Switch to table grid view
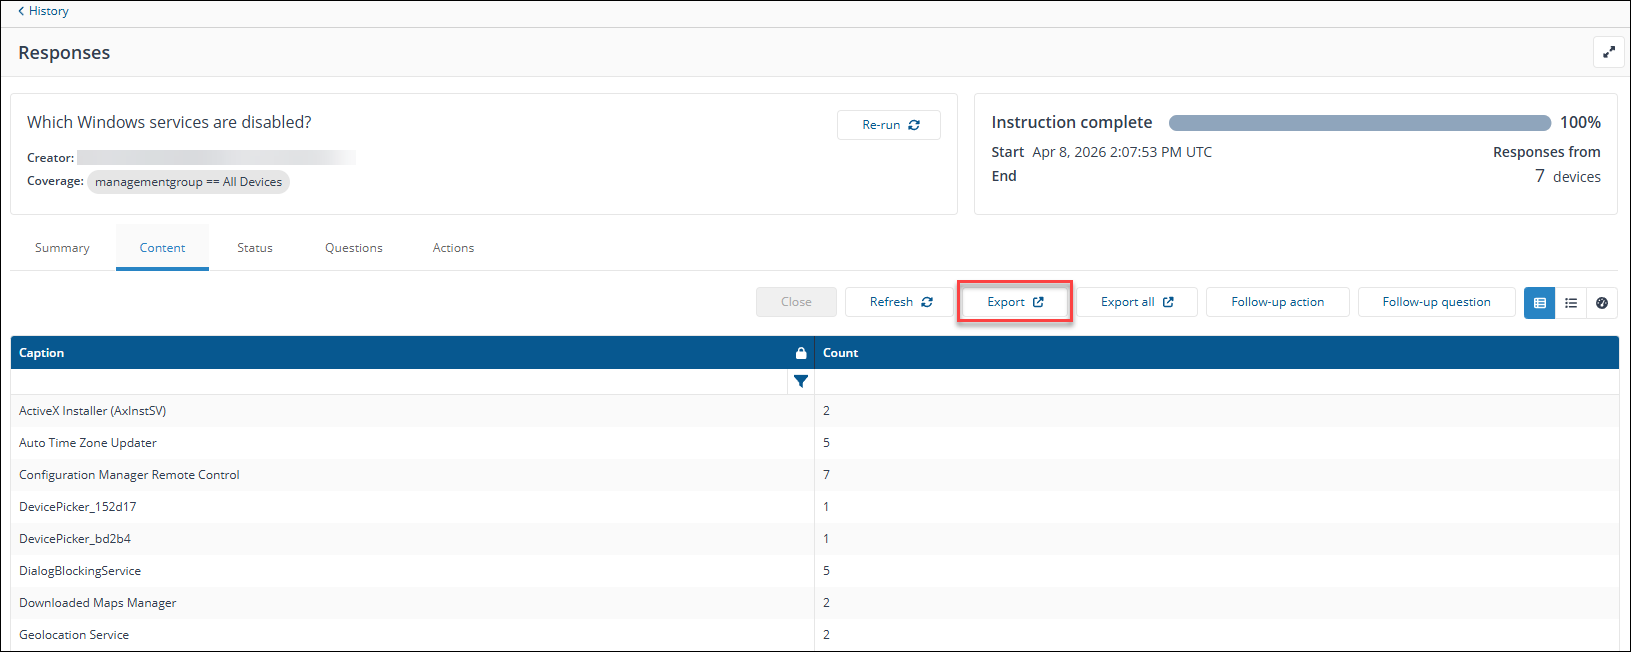 coord(1539,302)
